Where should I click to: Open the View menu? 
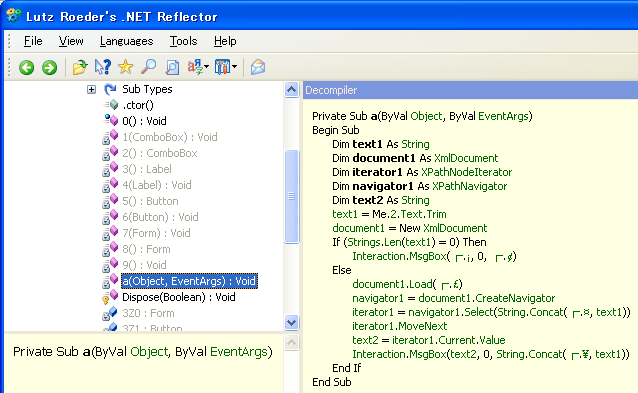71,41
